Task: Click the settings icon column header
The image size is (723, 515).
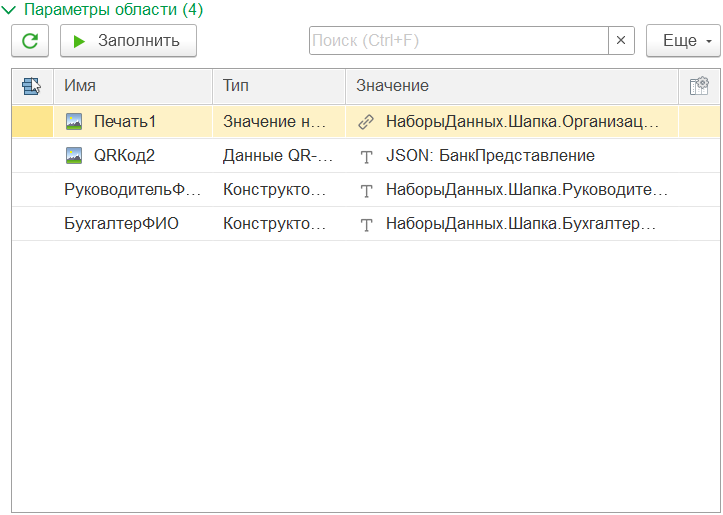Action: 699,86
